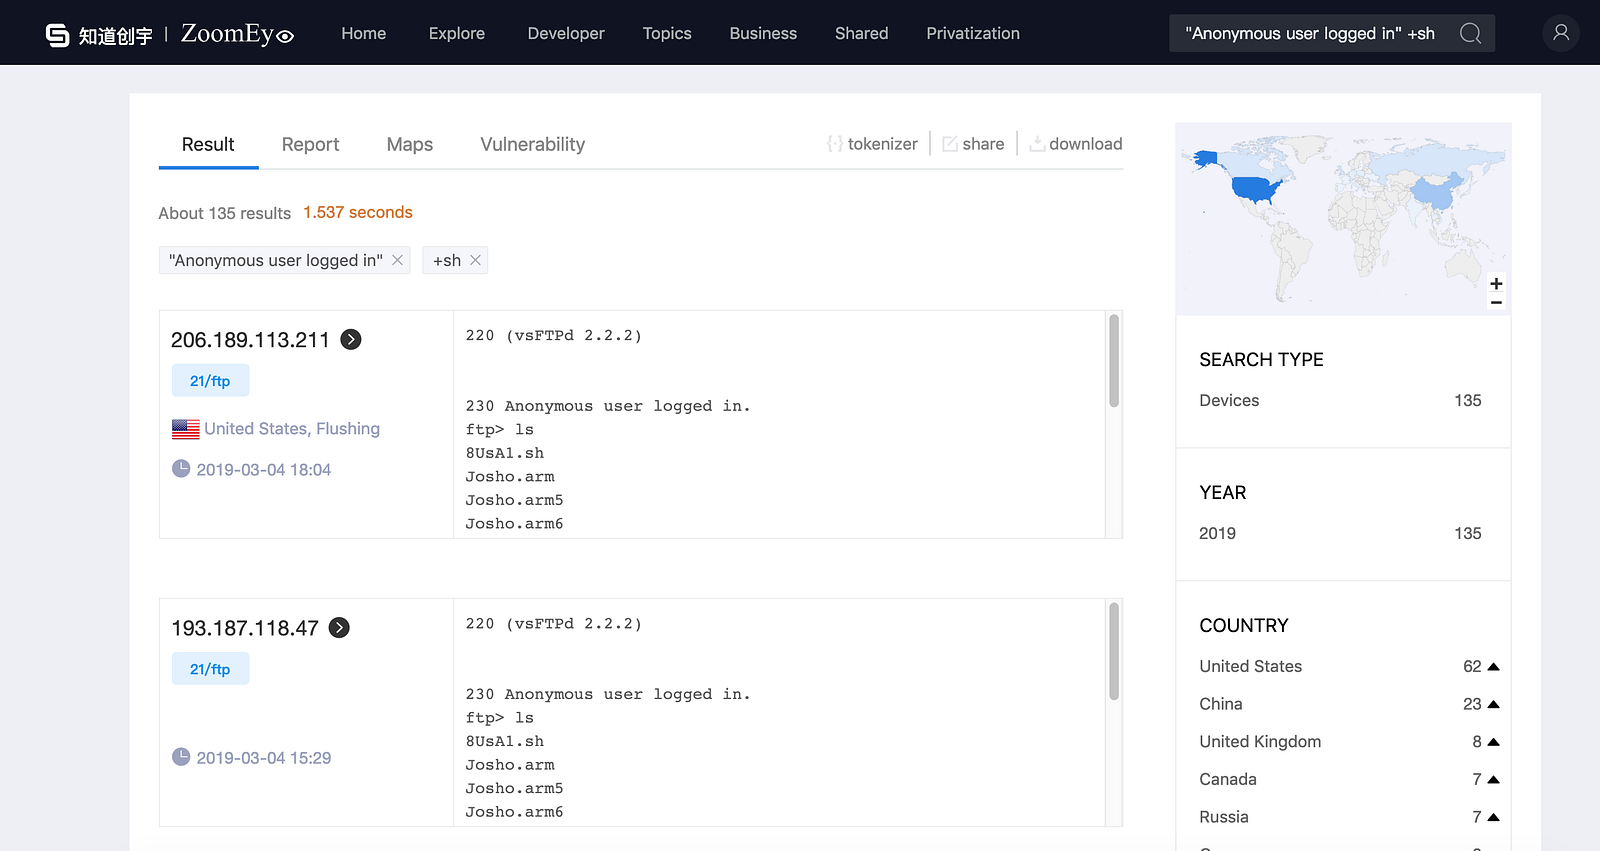This screenshot has width=1600, height=851.
Task: Open the Topics menu
Action: pos(667,33)
